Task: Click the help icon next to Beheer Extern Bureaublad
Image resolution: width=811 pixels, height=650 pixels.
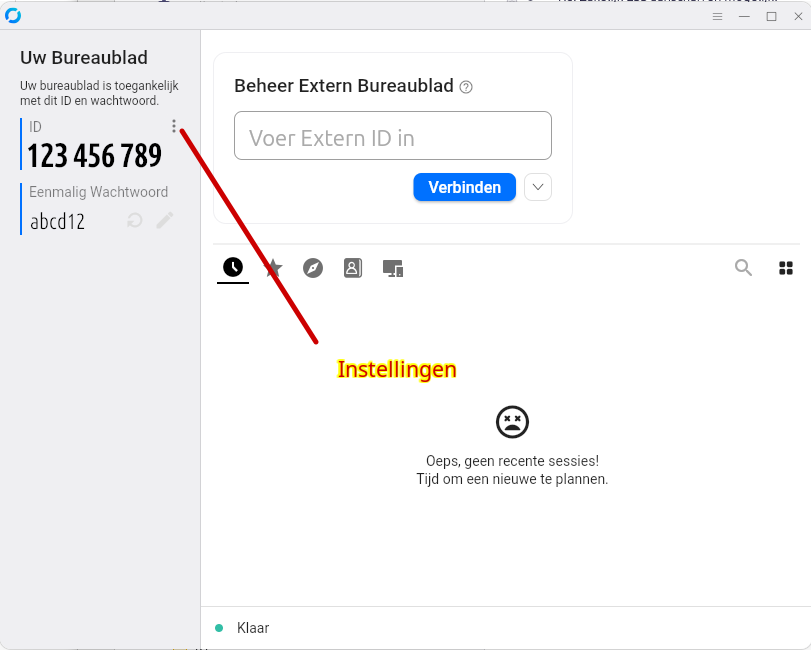Action: pyautogui.click(x=466, y=87)
